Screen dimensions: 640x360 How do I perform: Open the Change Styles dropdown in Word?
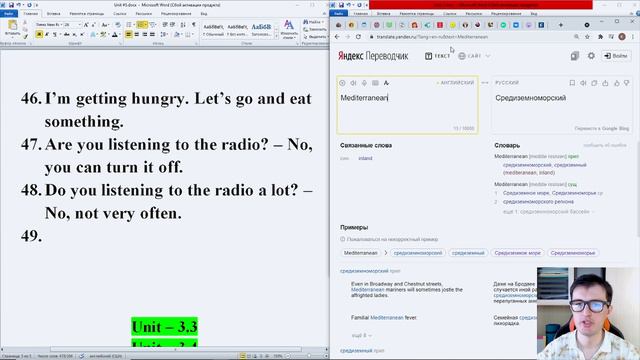click(x=289, y=29)
